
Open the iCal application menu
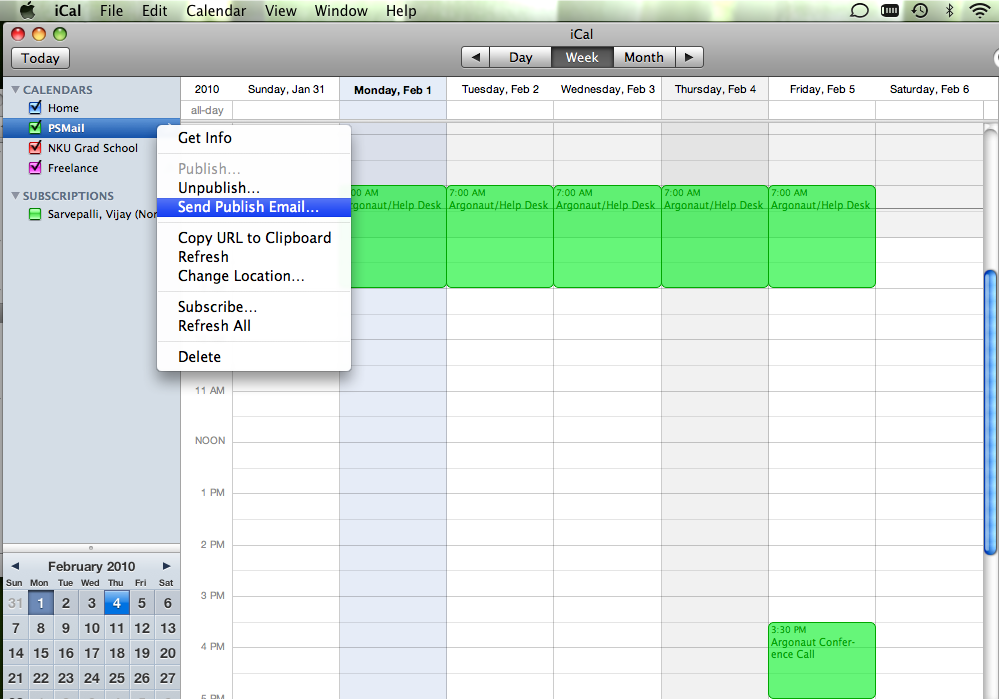[68, 11]
